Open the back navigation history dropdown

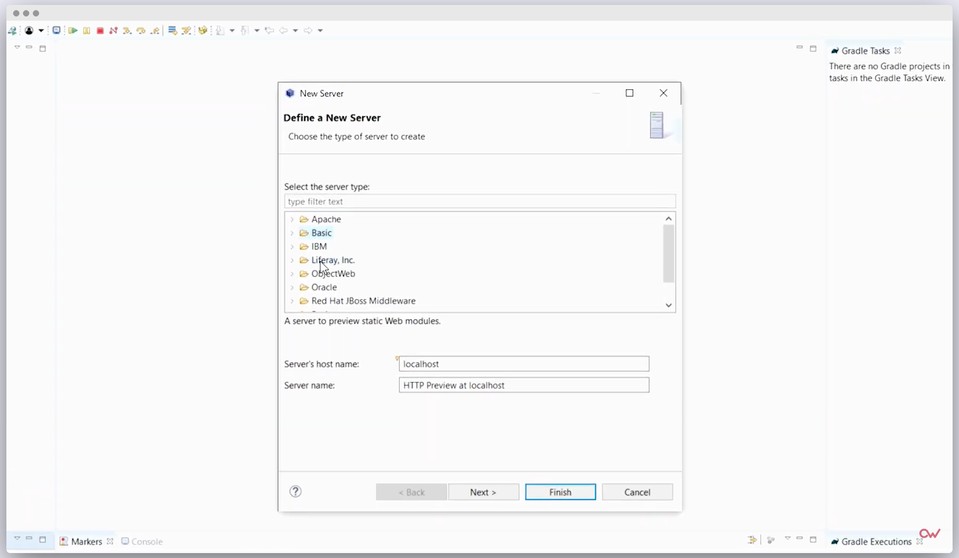[295, 31]
